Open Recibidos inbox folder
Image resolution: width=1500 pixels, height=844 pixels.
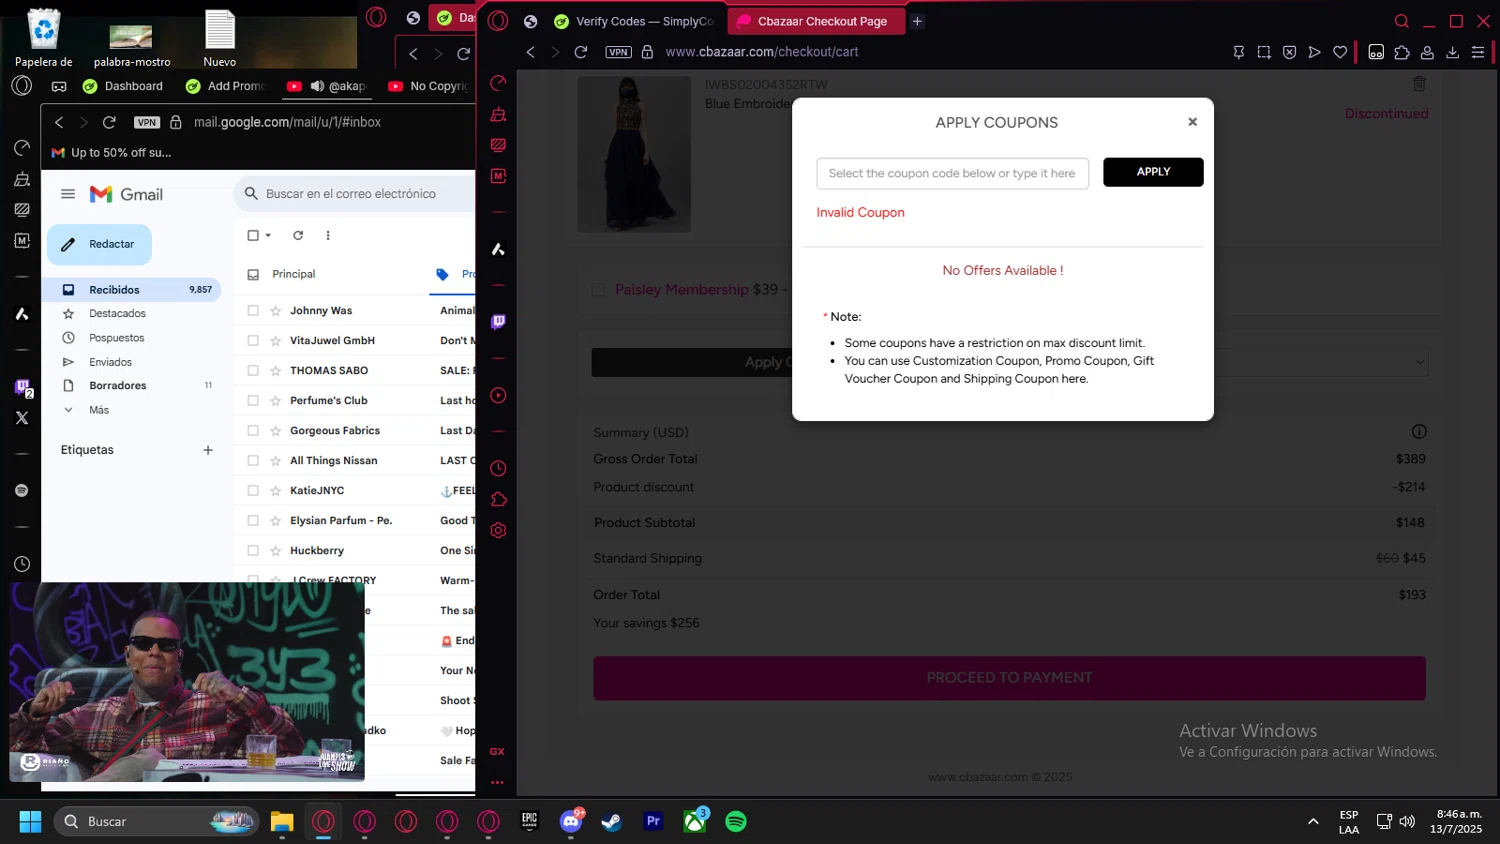(x=131, y=290)
